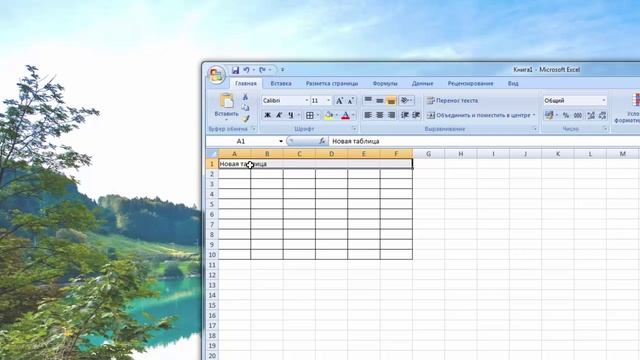Align text to top of cell
This screenshot has height=360, width=640.
tap(368, 100)
